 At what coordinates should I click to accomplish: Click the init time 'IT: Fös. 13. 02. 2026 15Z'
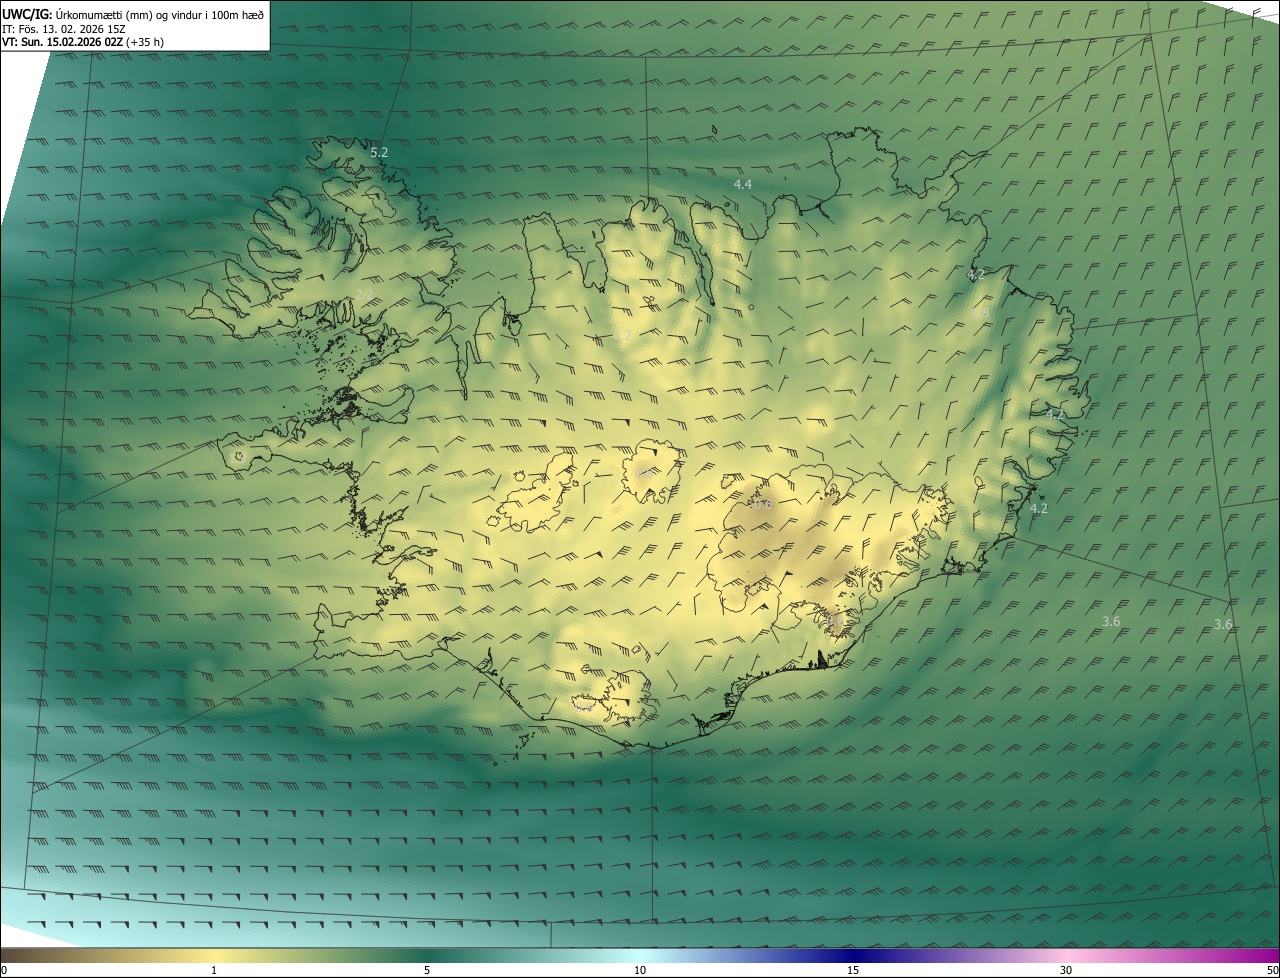click(64, 29)
